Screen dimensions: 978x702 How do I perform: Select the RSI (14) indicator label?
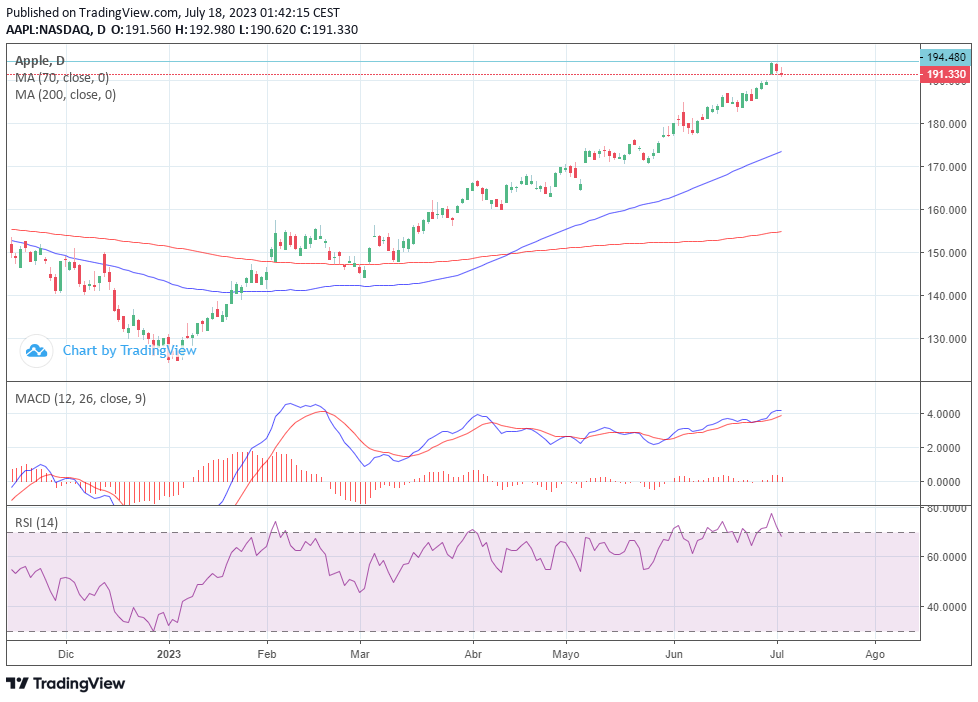[36, 522]
